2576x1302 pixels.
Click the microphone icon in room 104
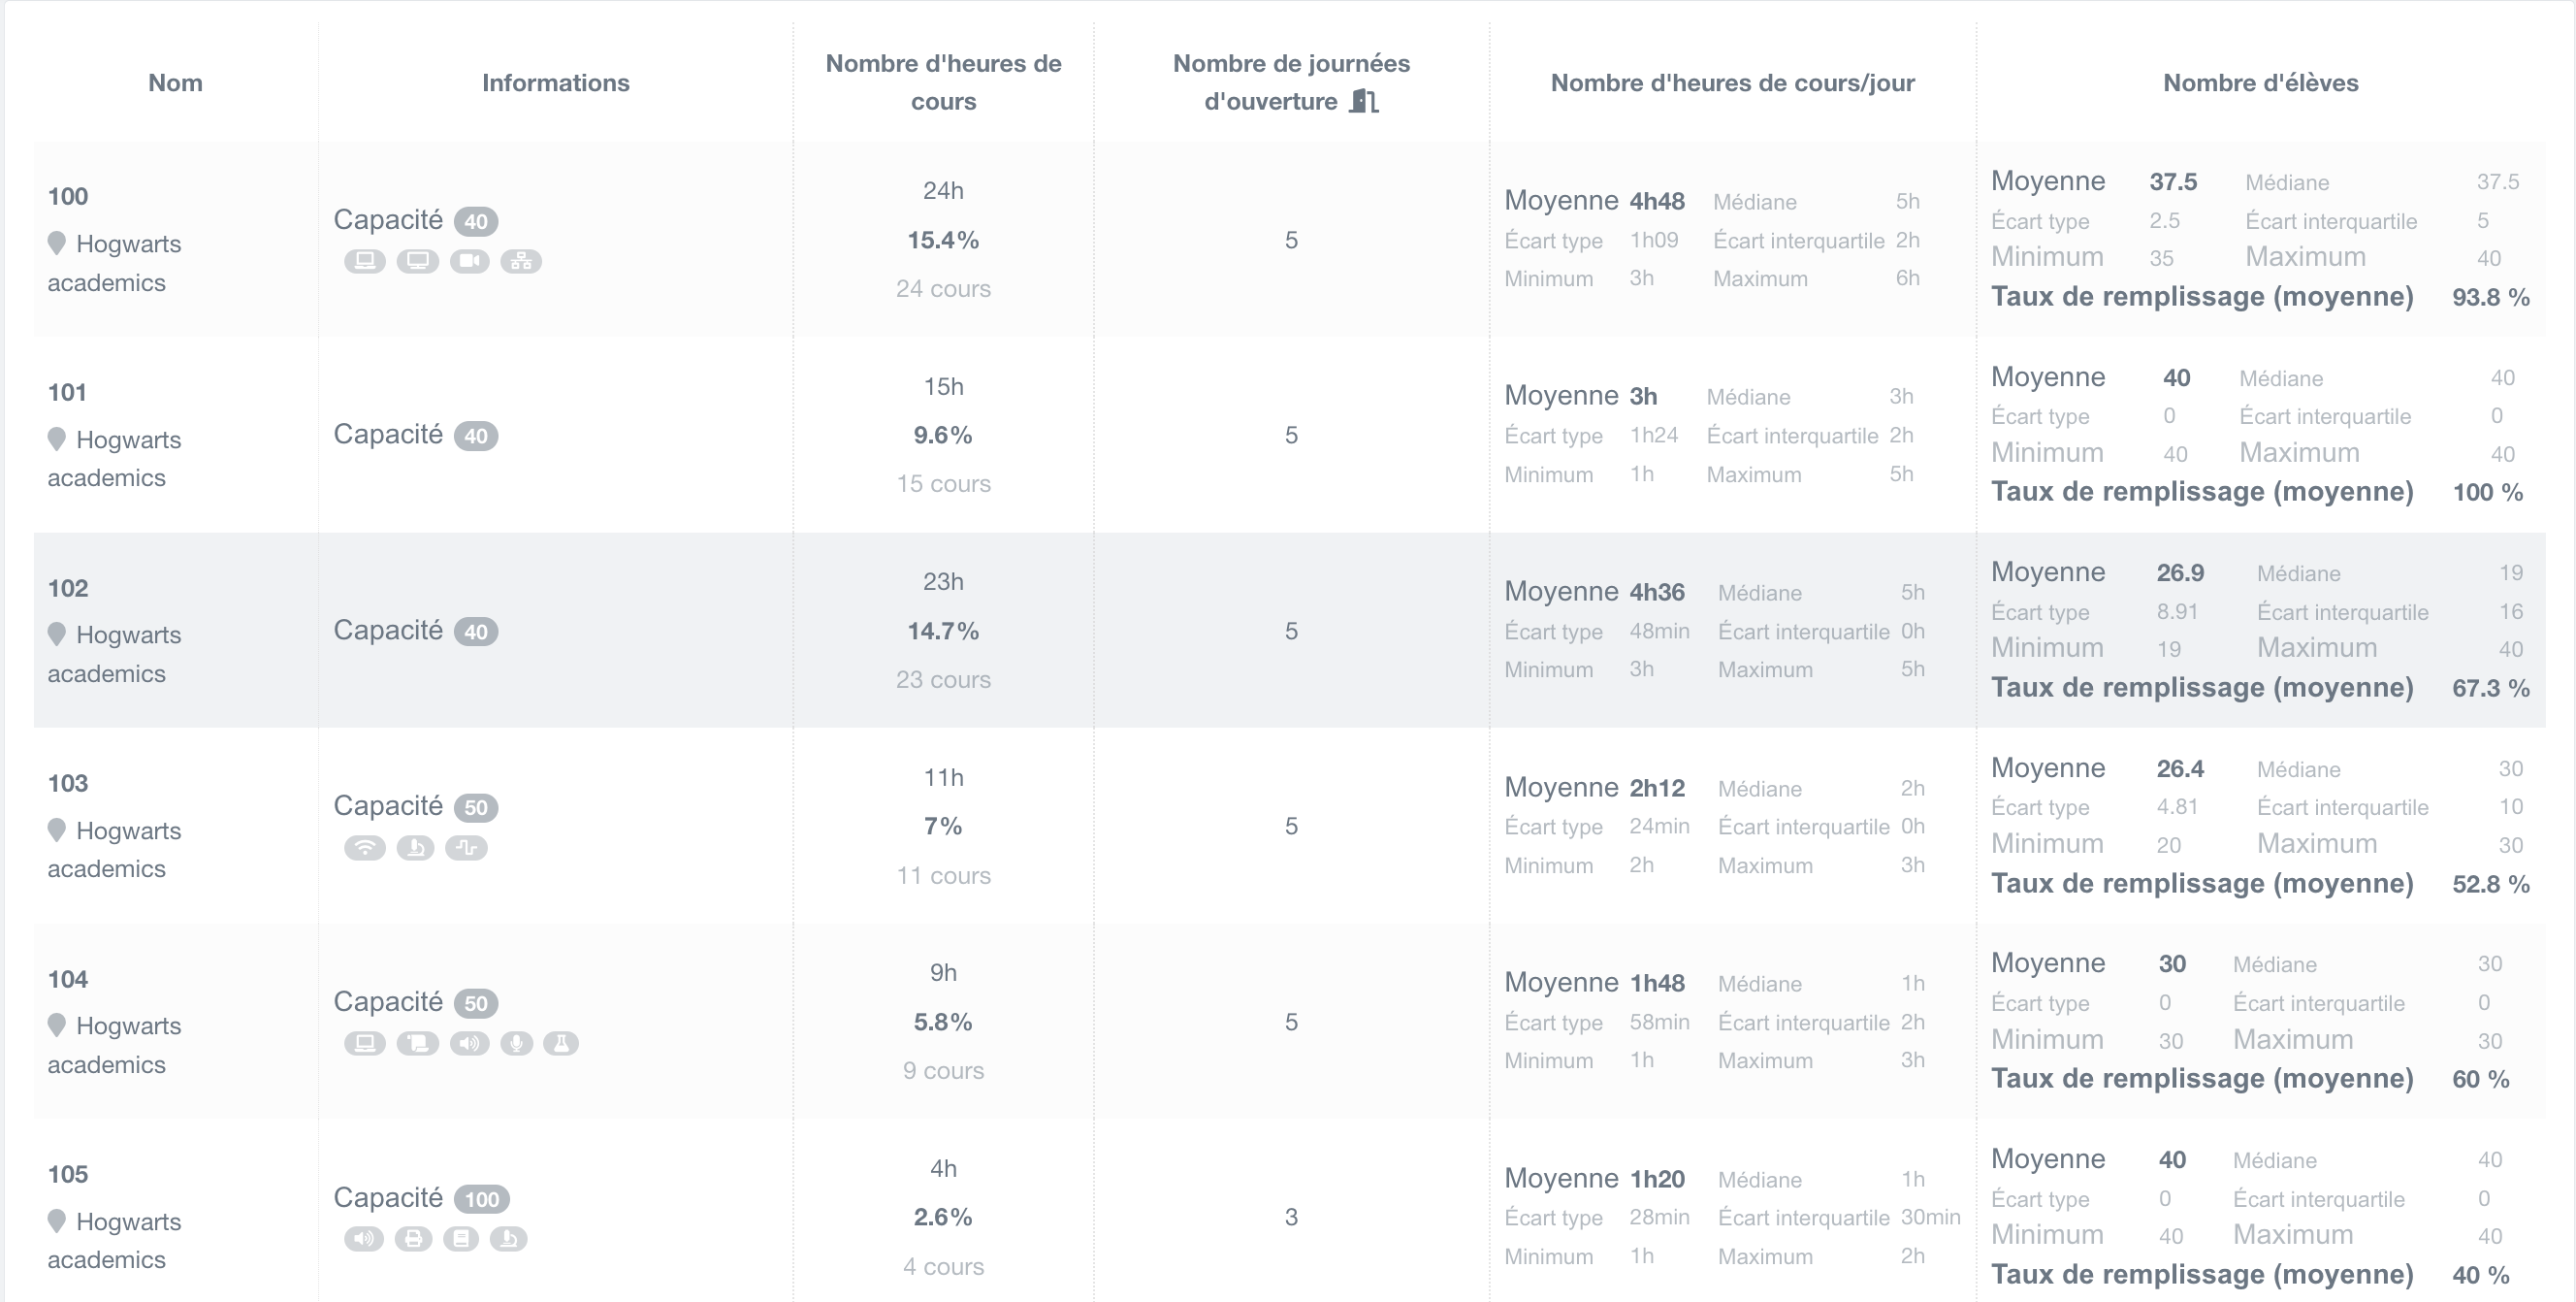click(516, 1043)
